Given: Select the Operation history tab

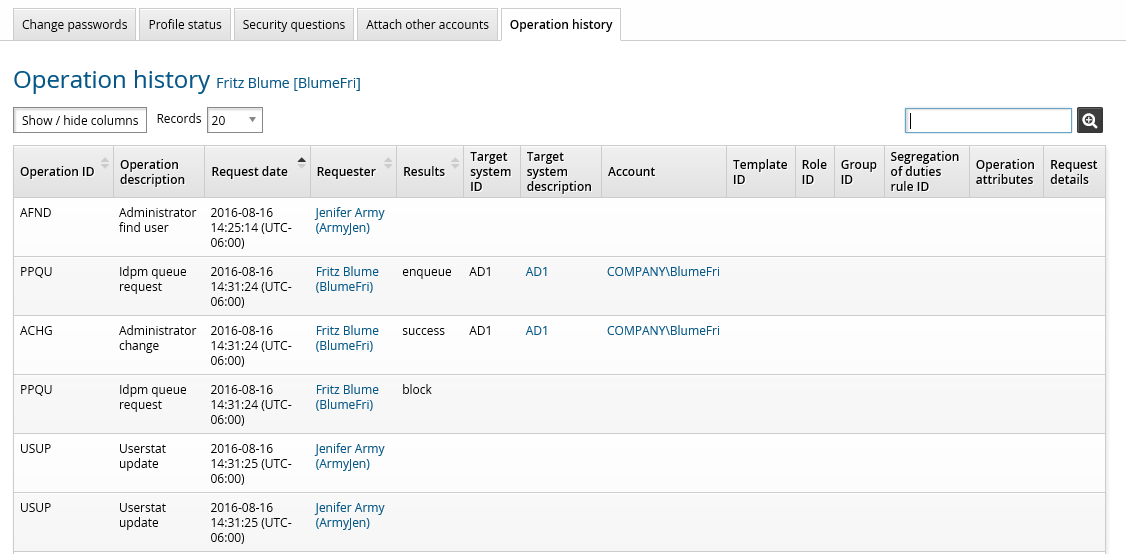Looking at the screenshot, I should click(x=561, y=24).
